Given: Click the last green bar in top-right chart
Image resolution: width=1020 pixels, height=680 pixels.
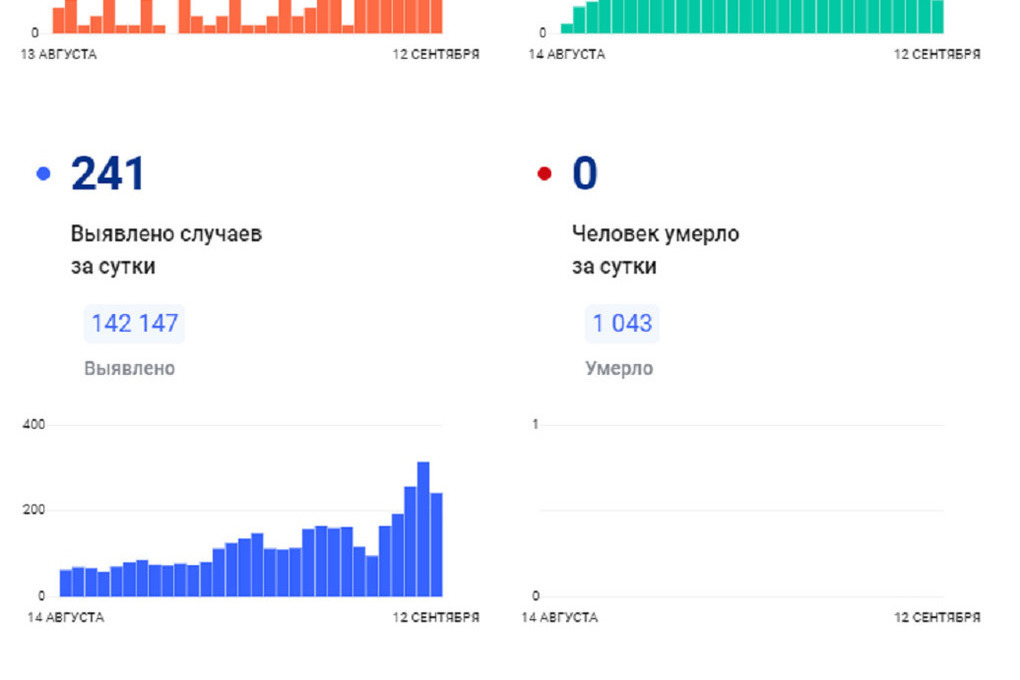Looking at the screenshot, I should click(x=937, y=17).
